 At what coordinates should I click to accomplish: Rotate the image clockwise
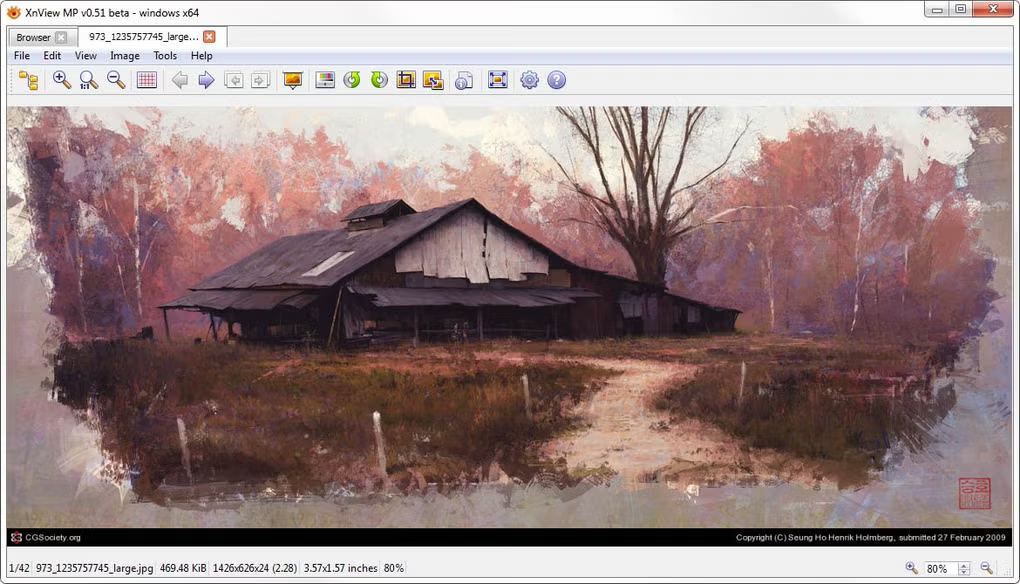pos(379,80)
